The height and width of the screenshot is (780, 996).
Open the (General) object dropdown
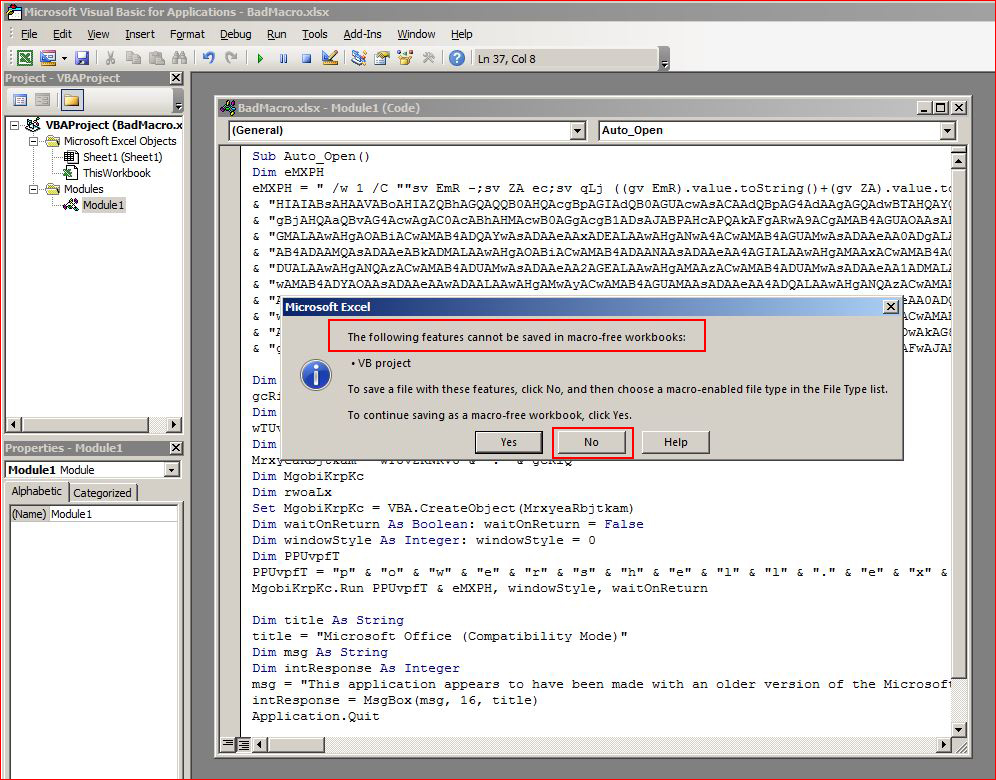tap(577, 131)
